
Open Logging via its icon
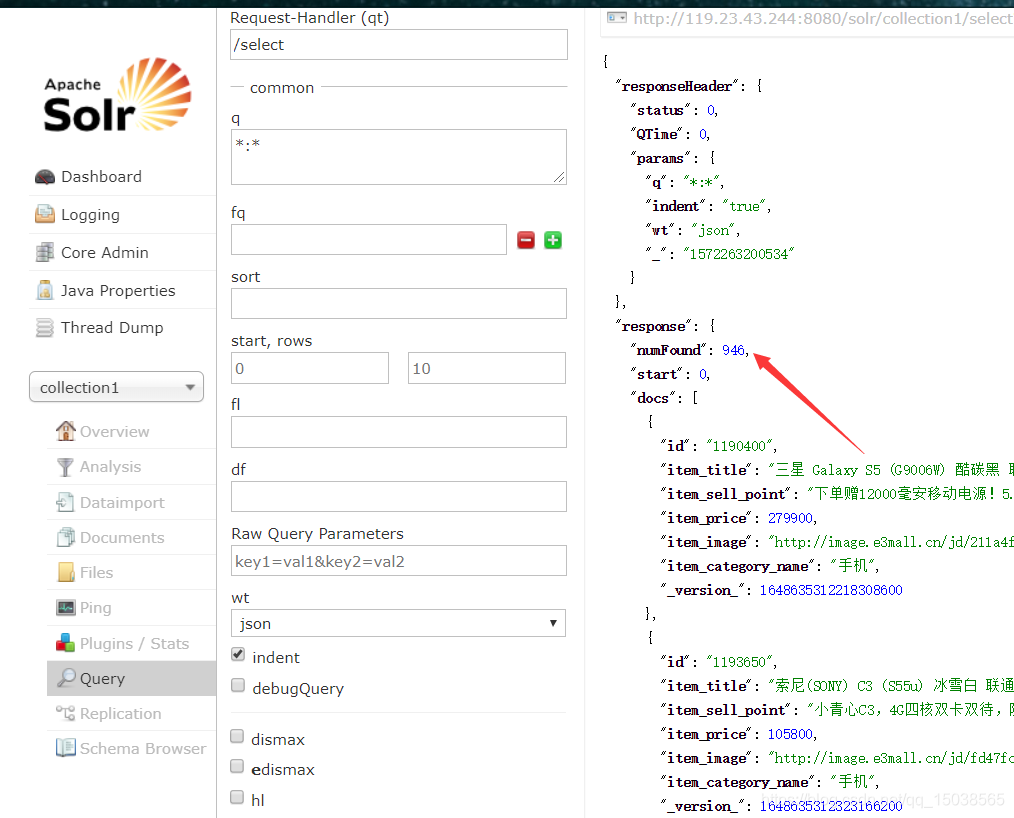tap(45, 214)
